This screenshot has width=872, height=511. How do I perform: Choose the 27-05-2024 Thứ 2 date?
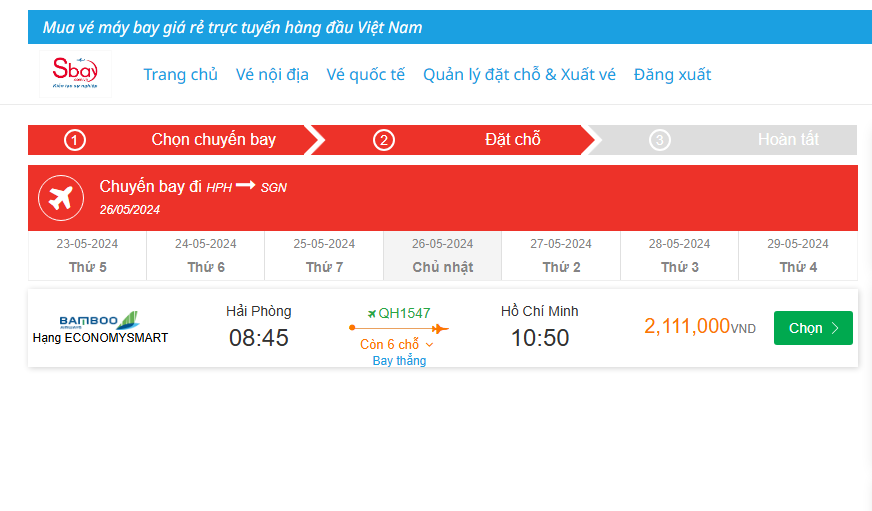point(561,255)
